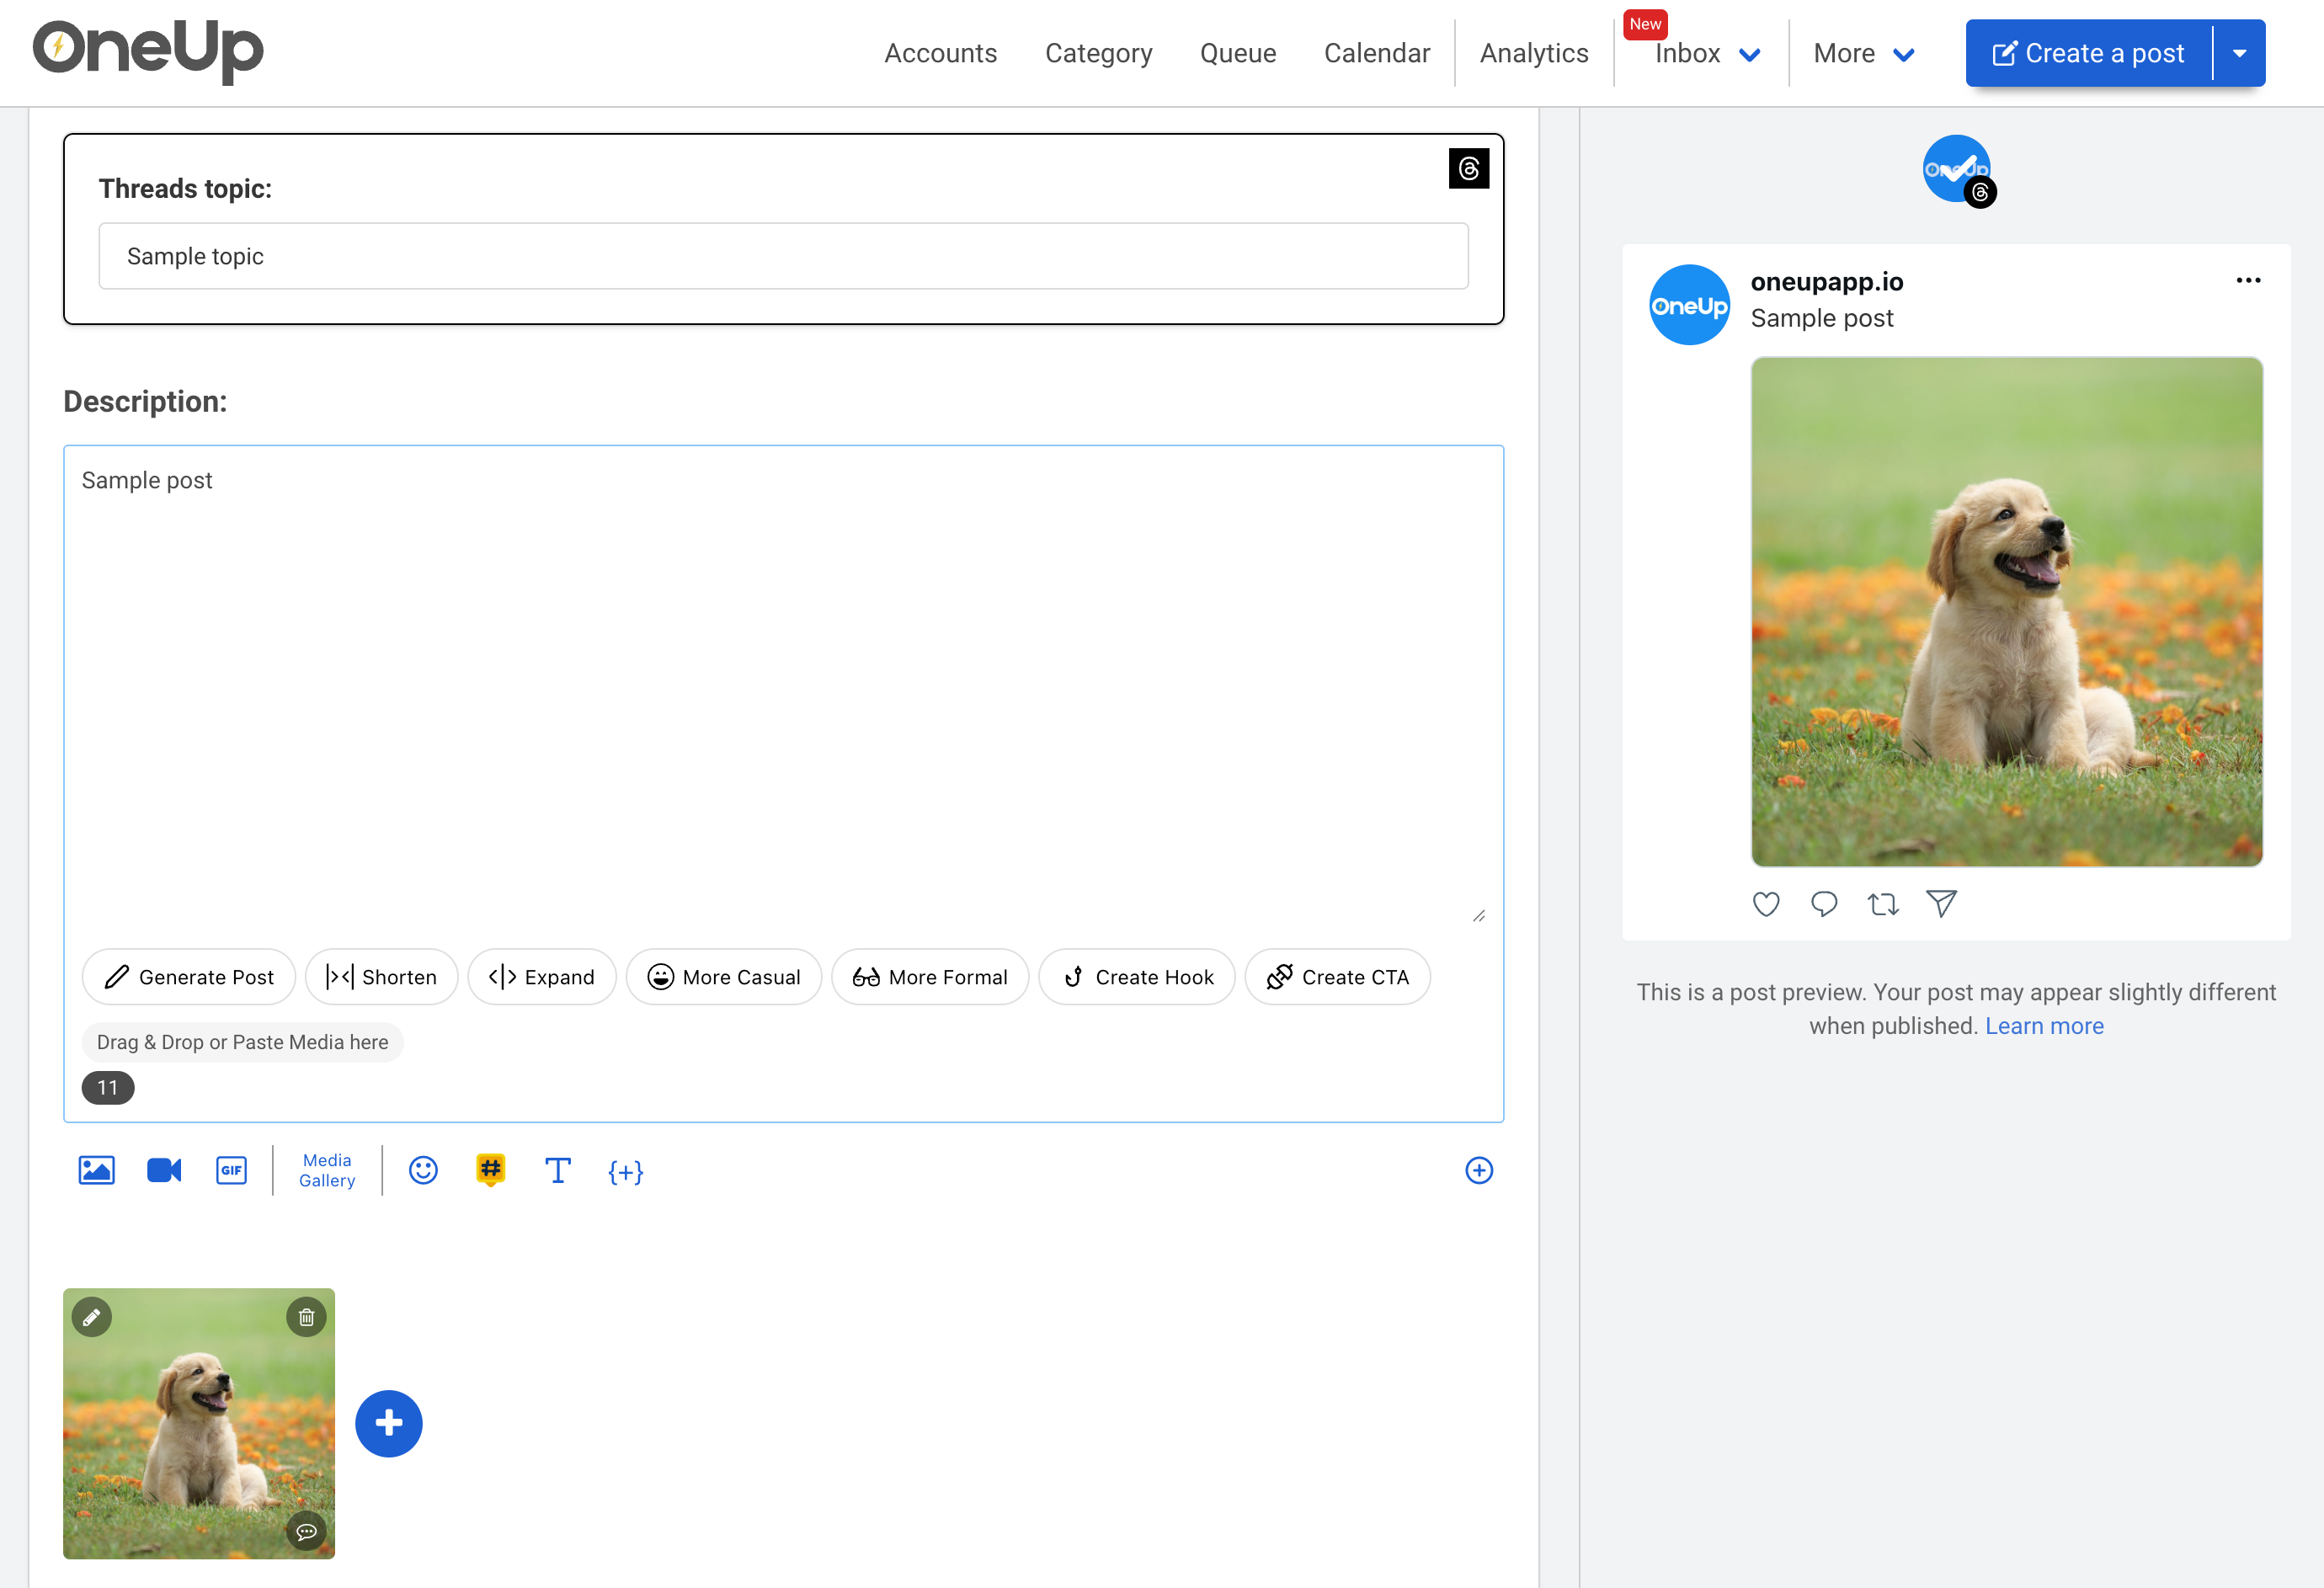
Task: Open the GIF picker icon
Action: point(231,1170)
